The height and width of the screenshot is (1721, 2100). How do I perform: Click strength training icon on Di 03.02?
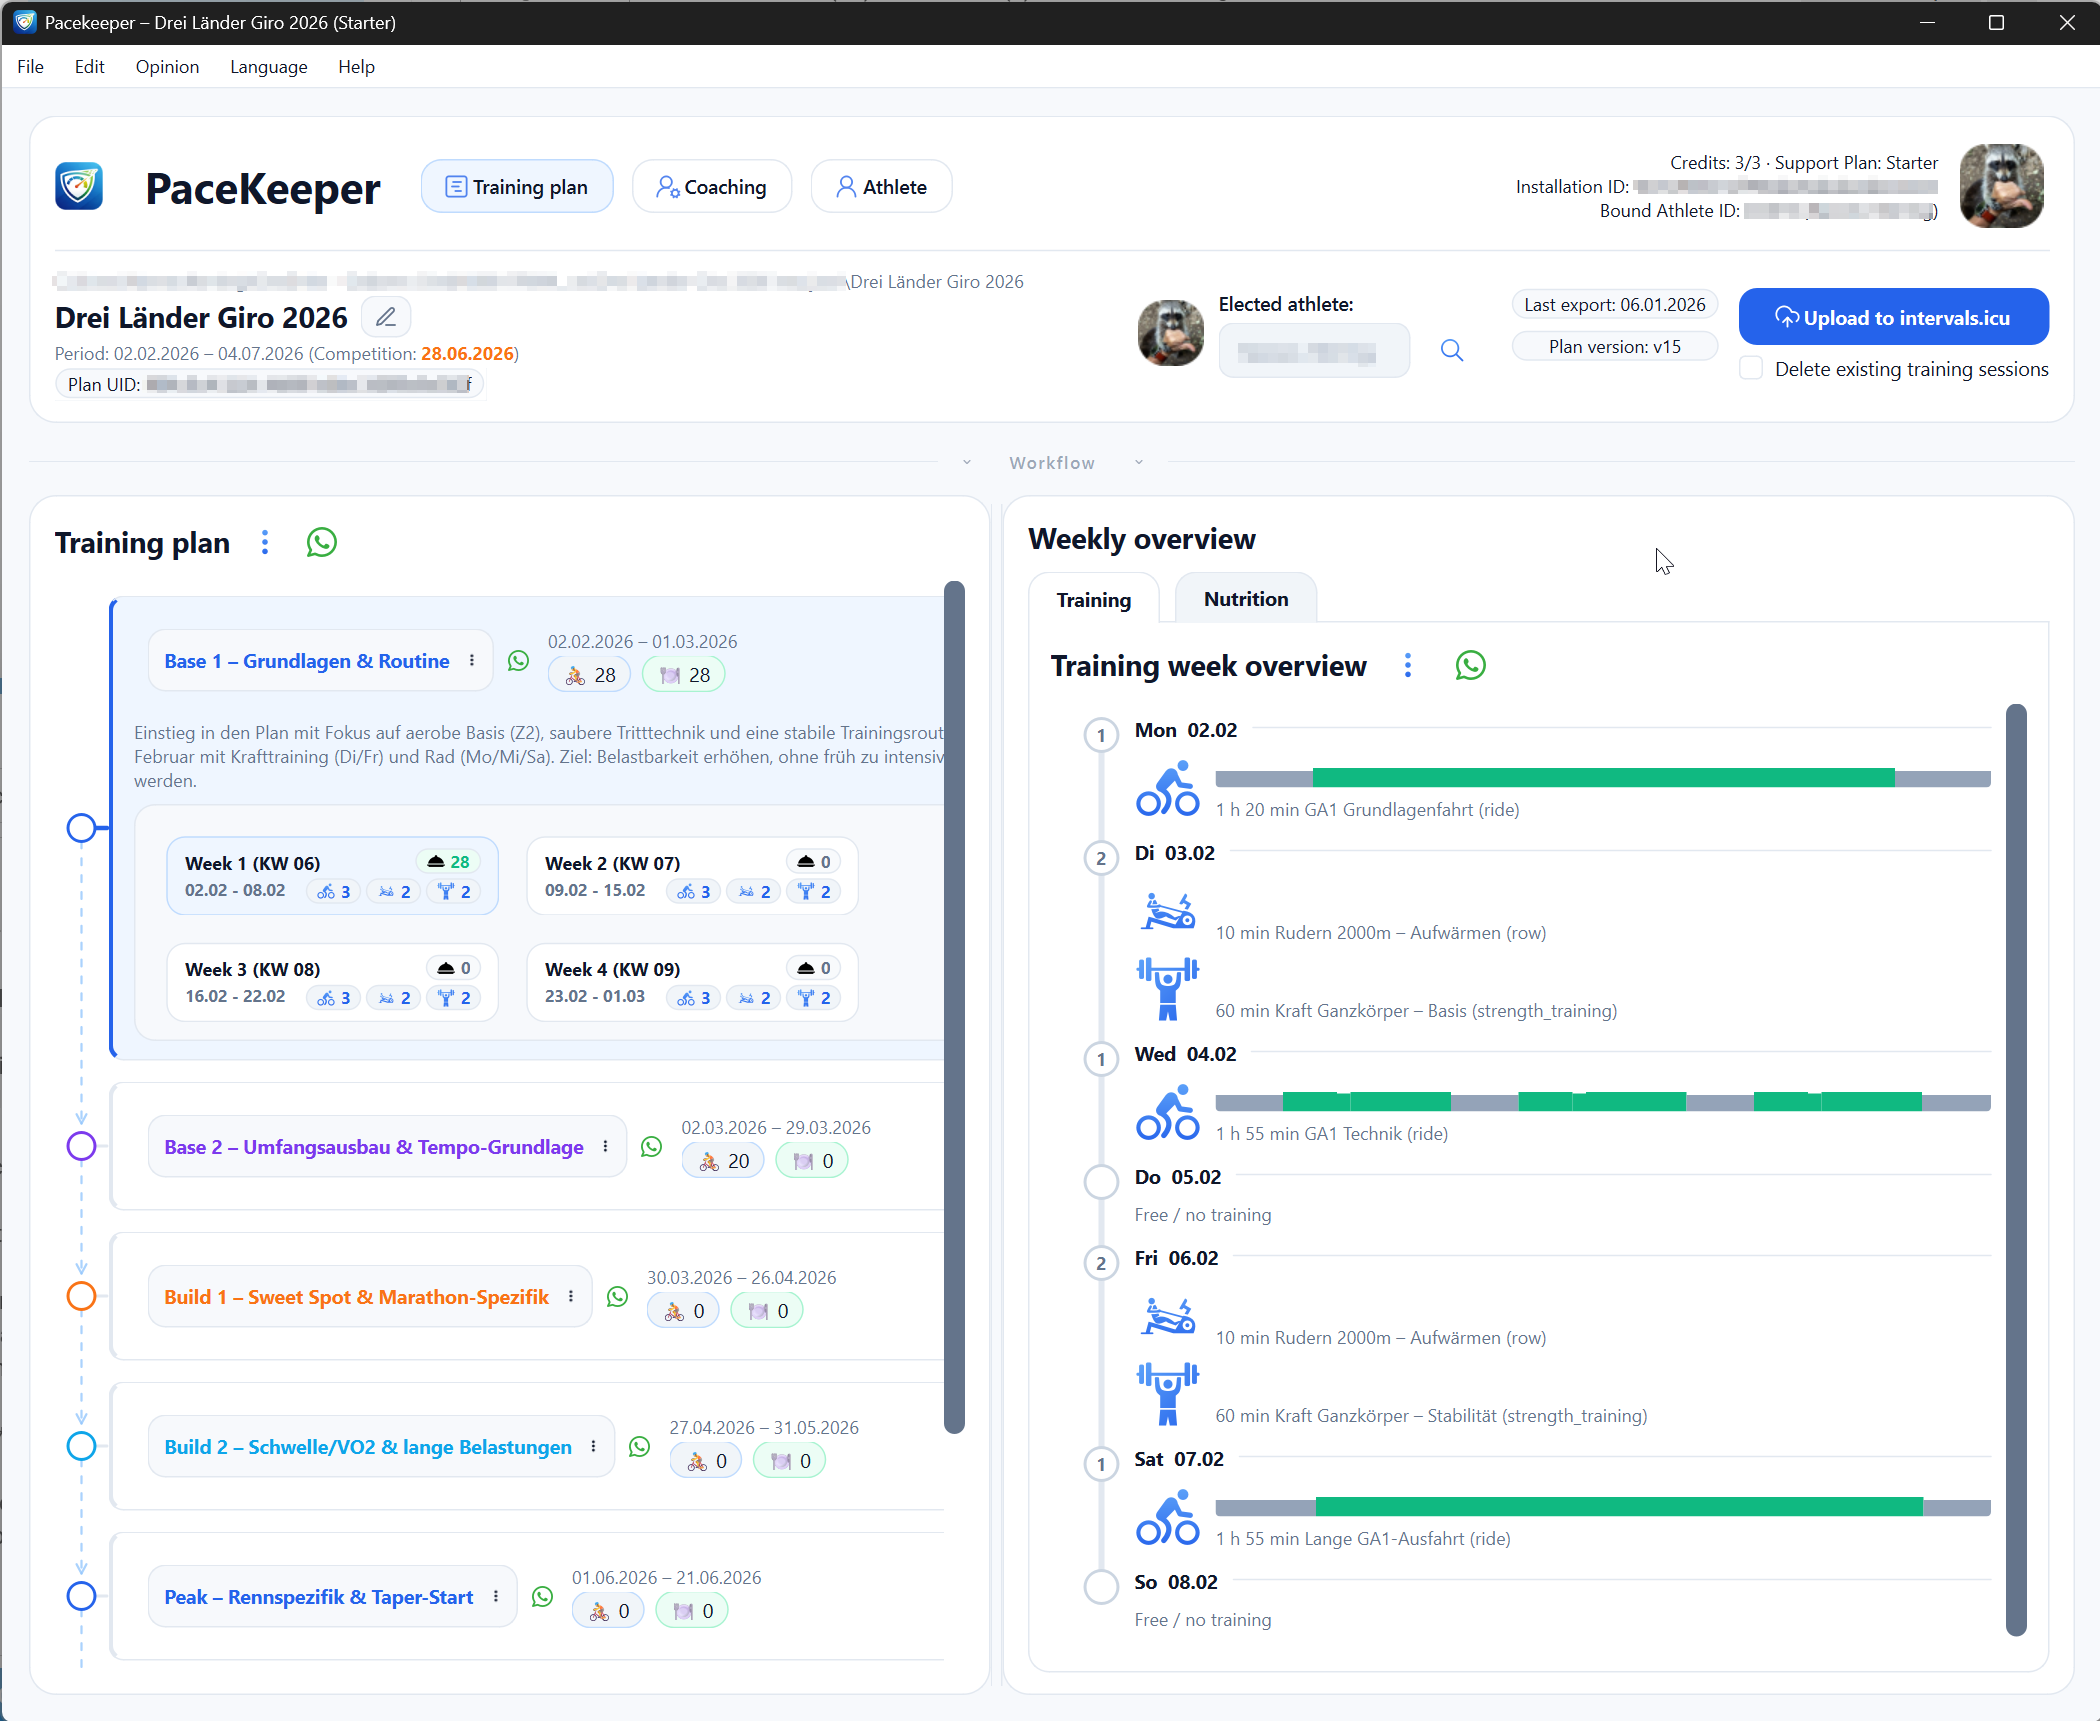coord(1166,988)
